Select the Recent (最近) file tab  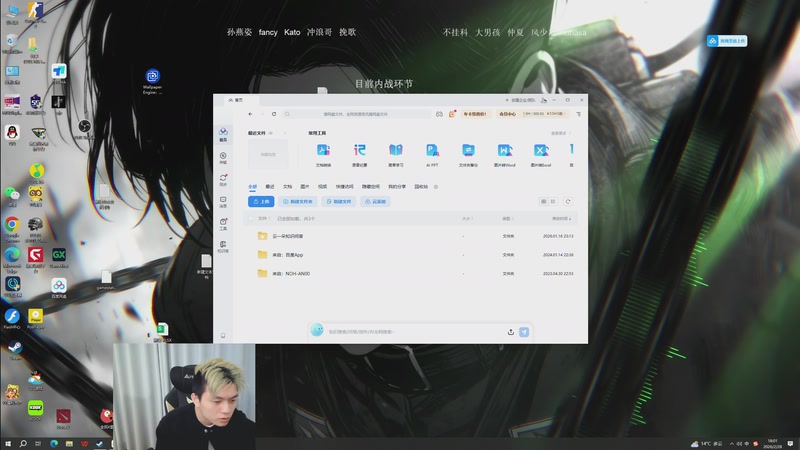pos(270,187)
